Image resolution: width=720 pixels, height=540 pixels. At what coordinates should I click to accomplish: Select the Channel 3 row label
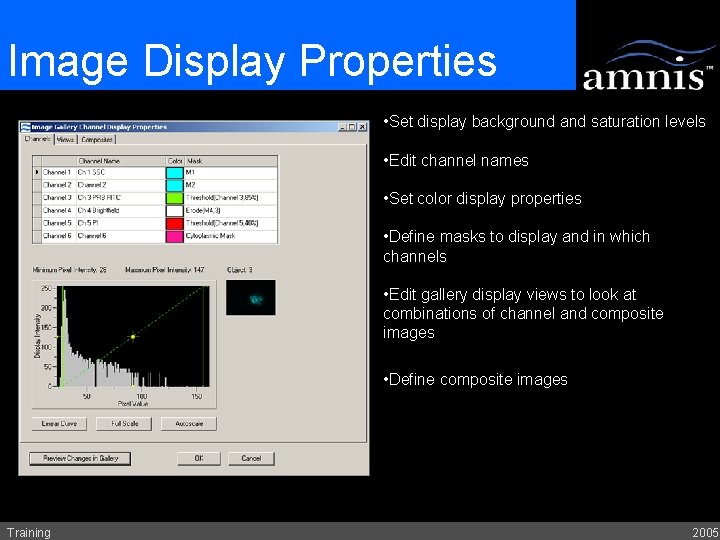click(58, 198)
